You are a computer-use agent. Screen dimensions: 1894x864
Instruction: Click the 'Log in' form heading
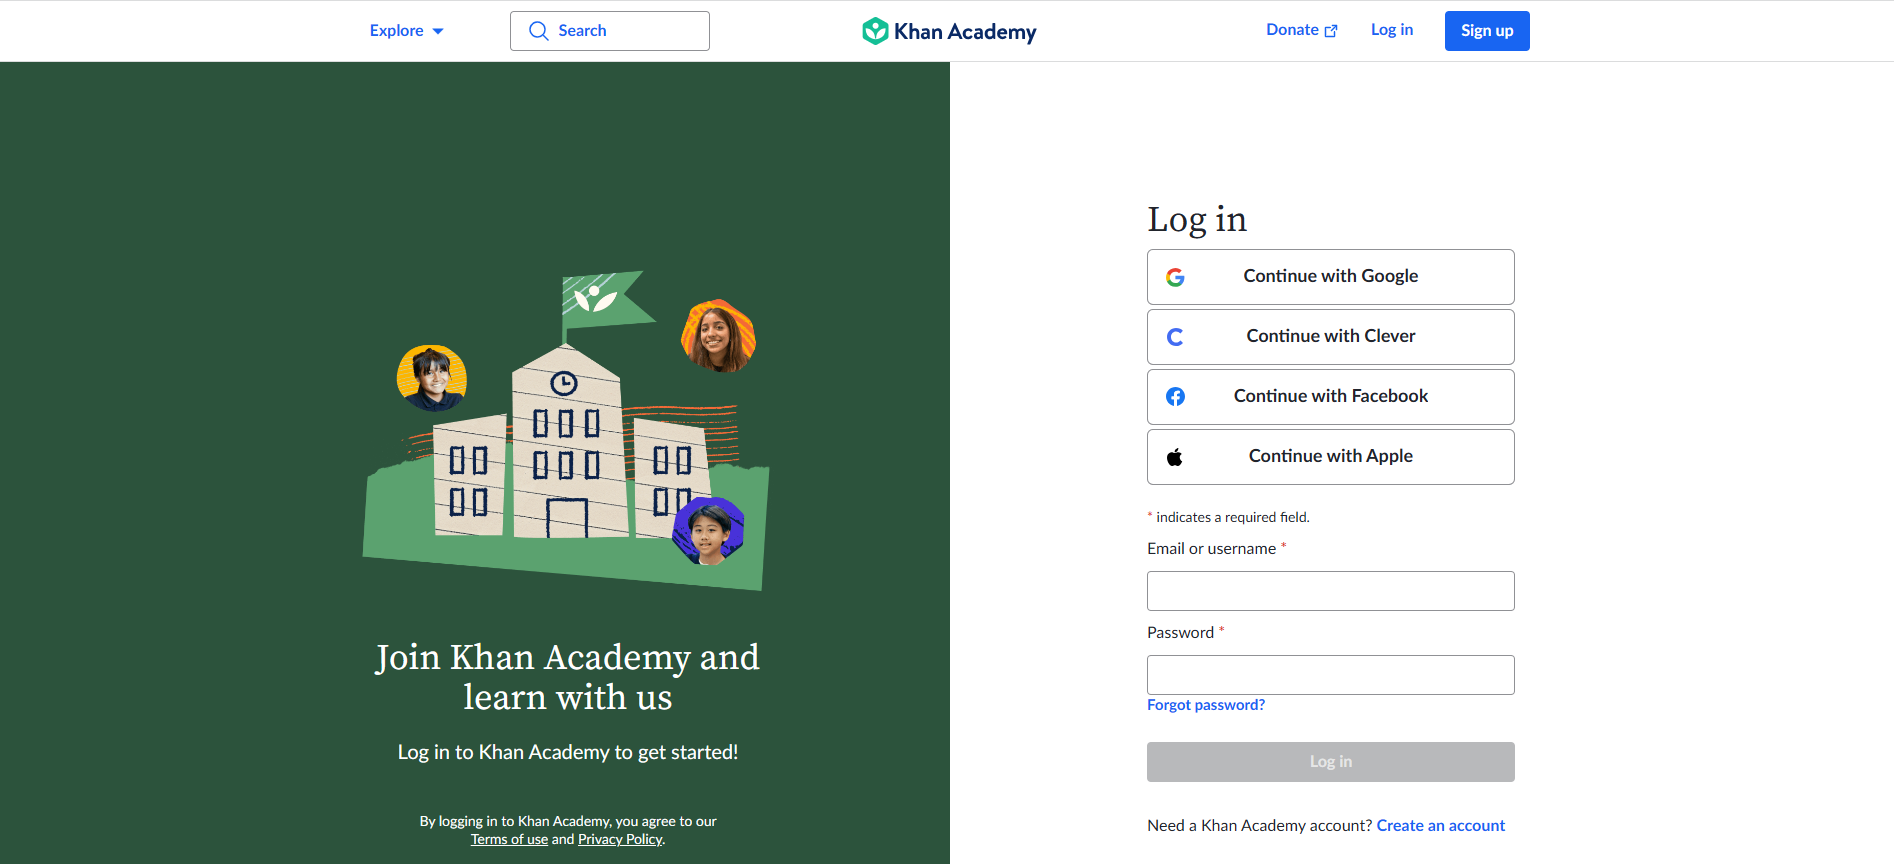click(1197, 220)
